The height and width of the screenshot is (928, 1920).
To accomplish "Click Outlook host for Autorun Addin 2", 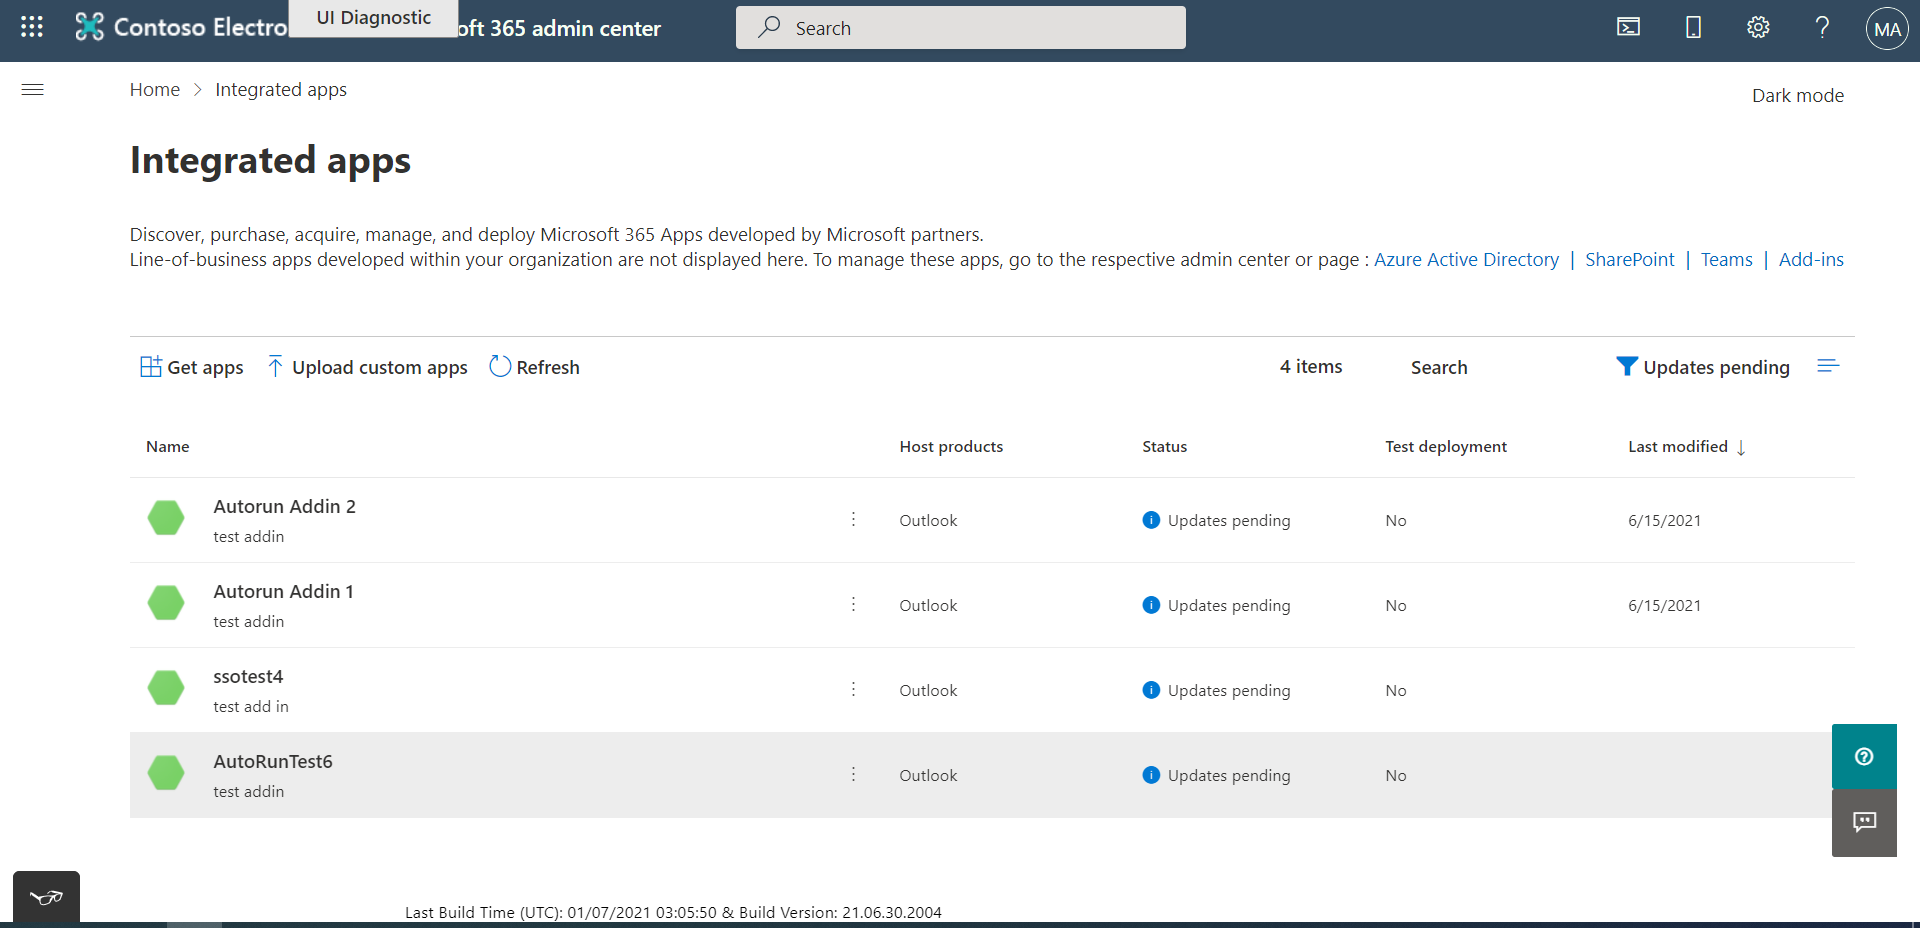I will pos(928,521).
